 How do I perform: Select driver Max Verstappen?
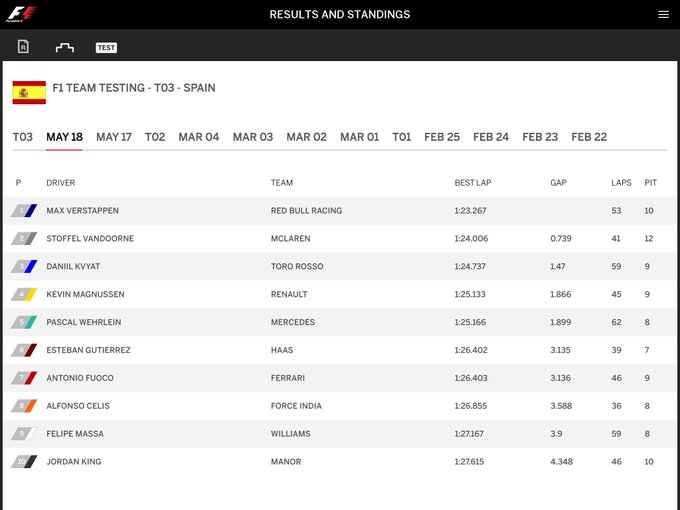82,210
